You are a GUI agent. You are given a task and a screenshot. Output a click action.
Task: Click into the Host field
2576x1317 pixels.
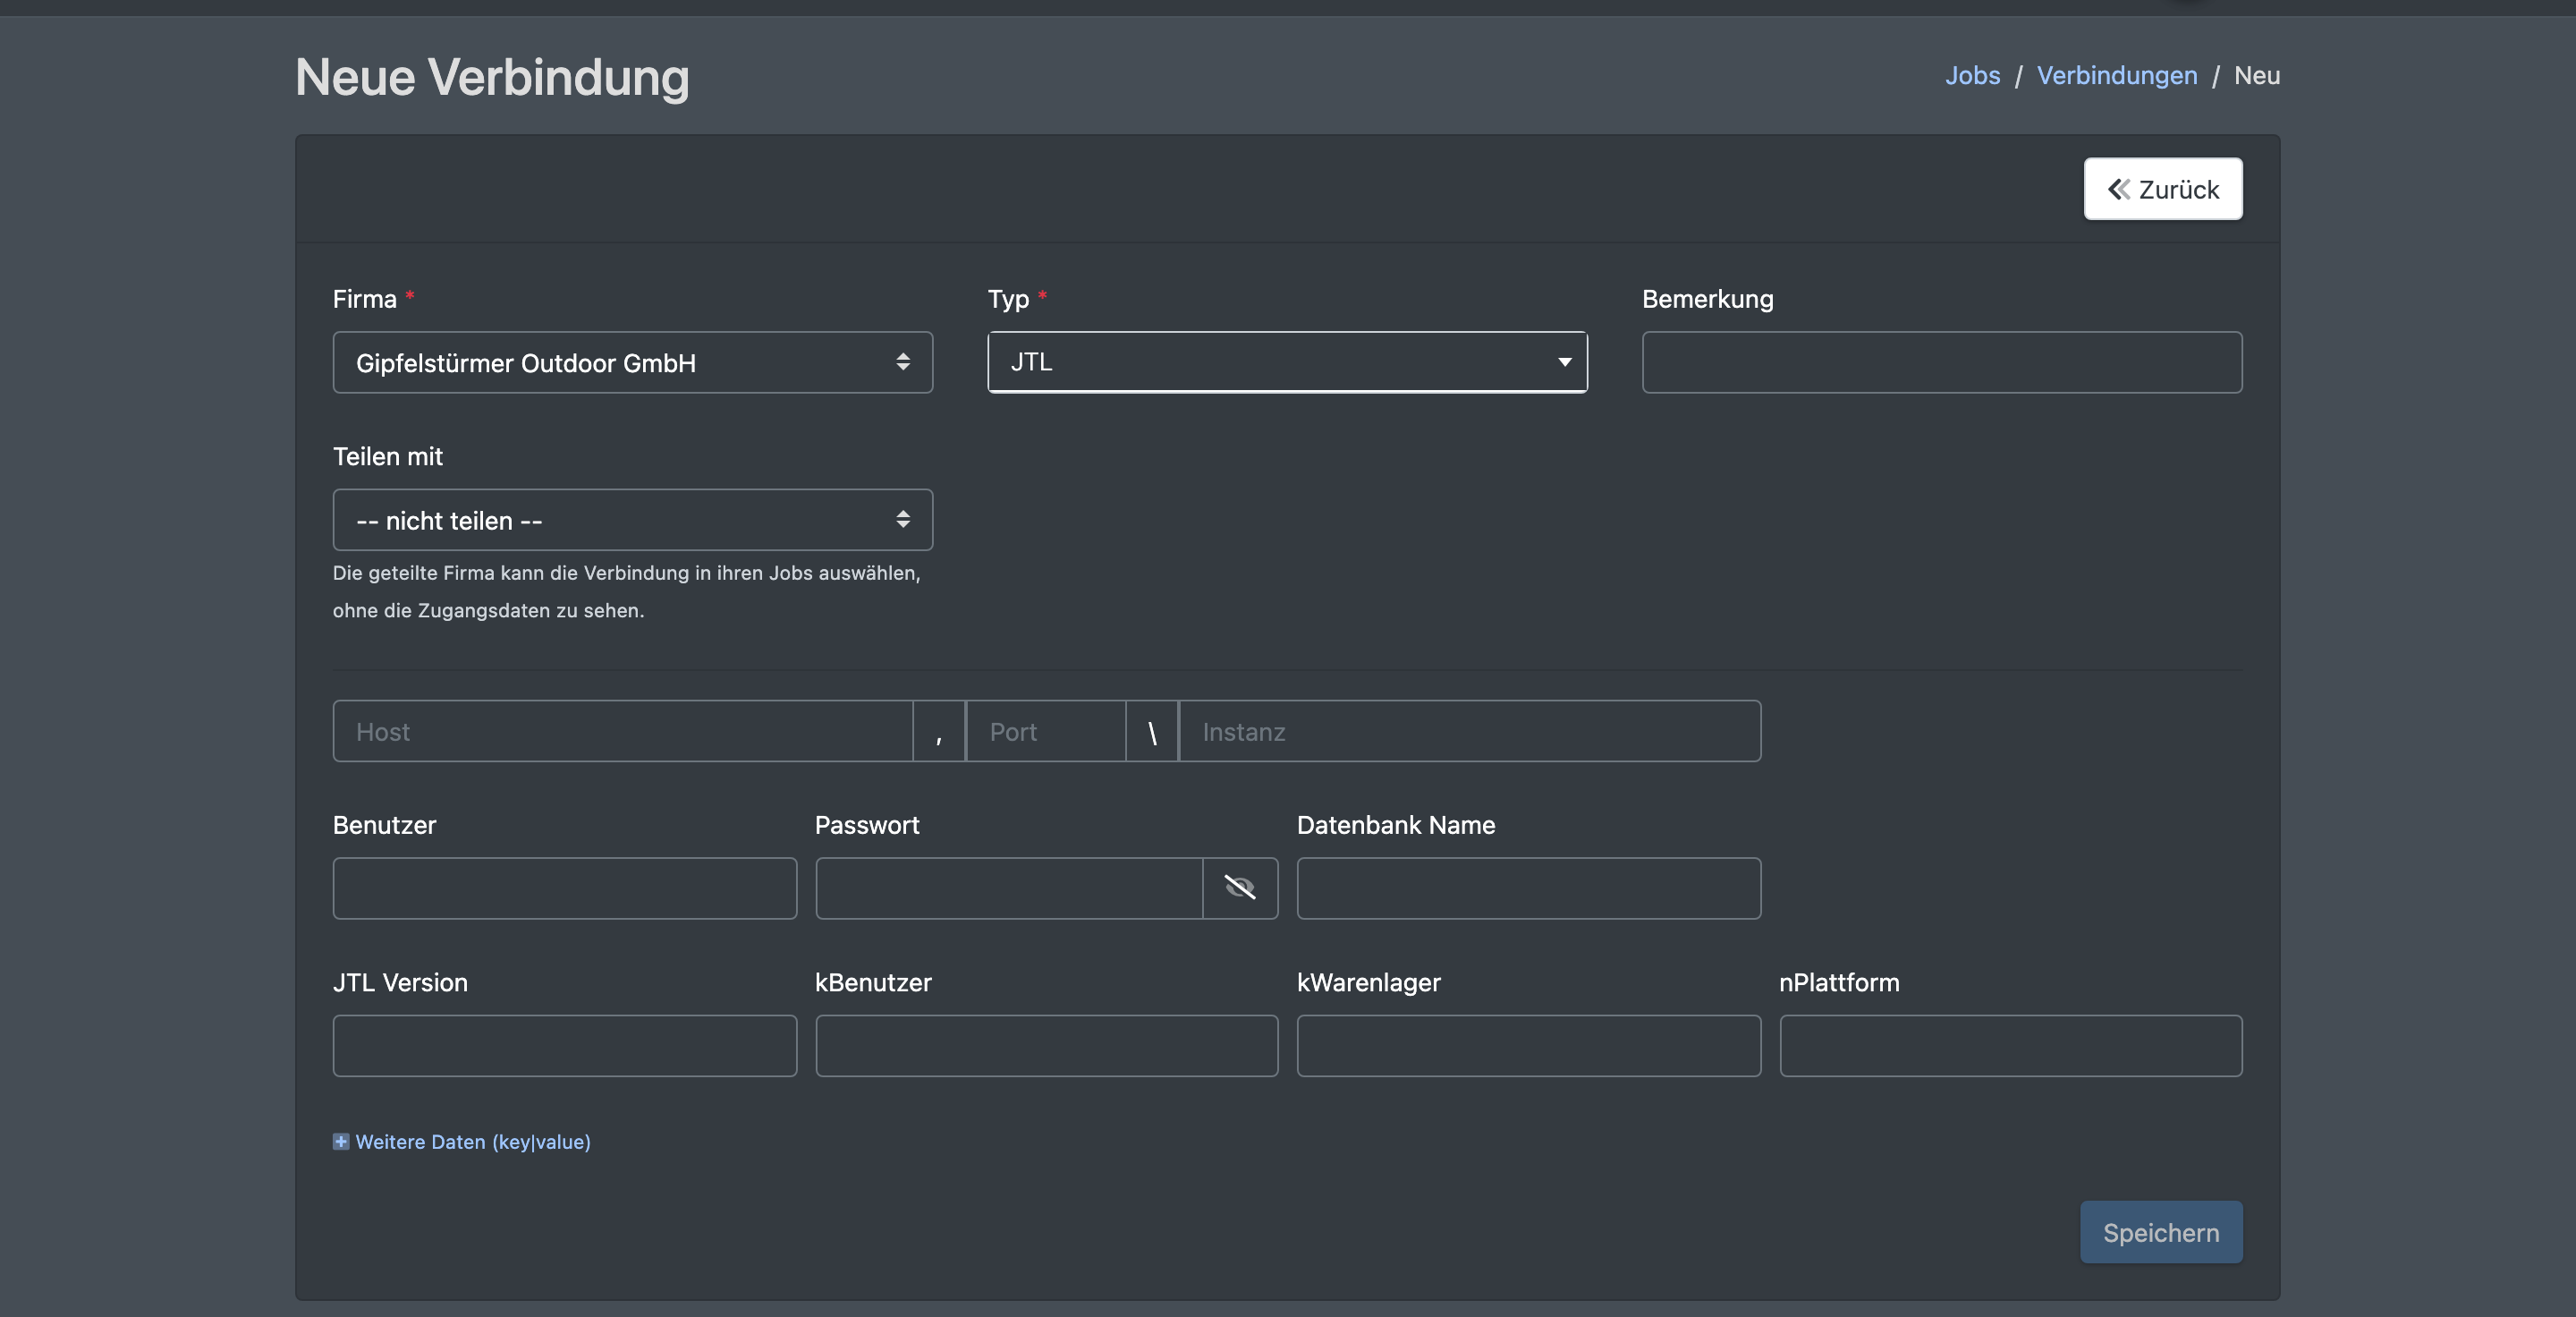tap(622, 731)
